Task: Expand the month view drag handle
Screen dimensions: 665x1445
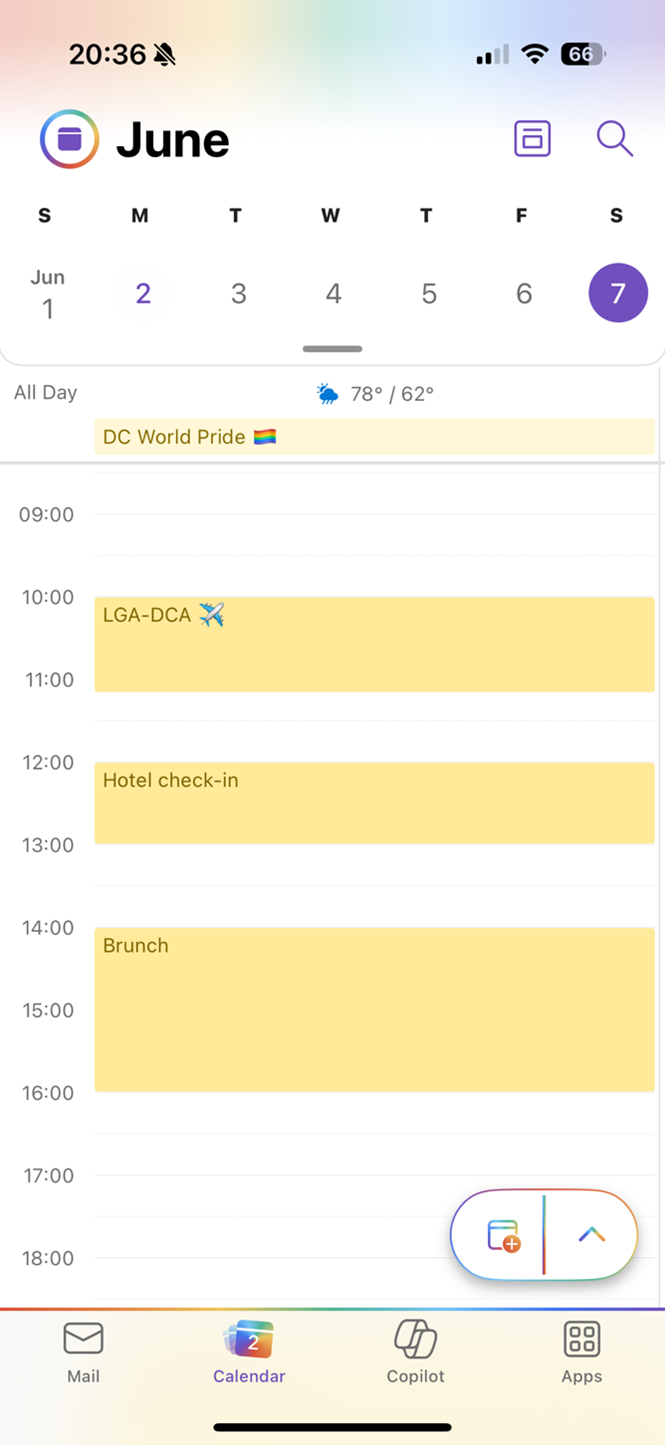Action: point(332,349)
